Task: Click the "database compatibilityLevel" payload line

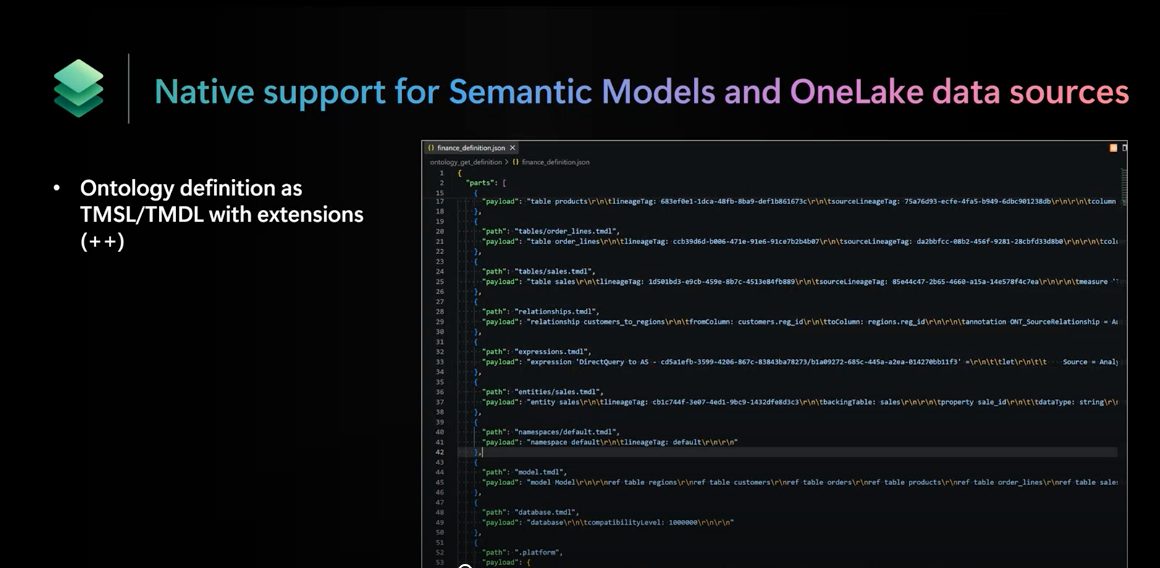Action: 607,522
